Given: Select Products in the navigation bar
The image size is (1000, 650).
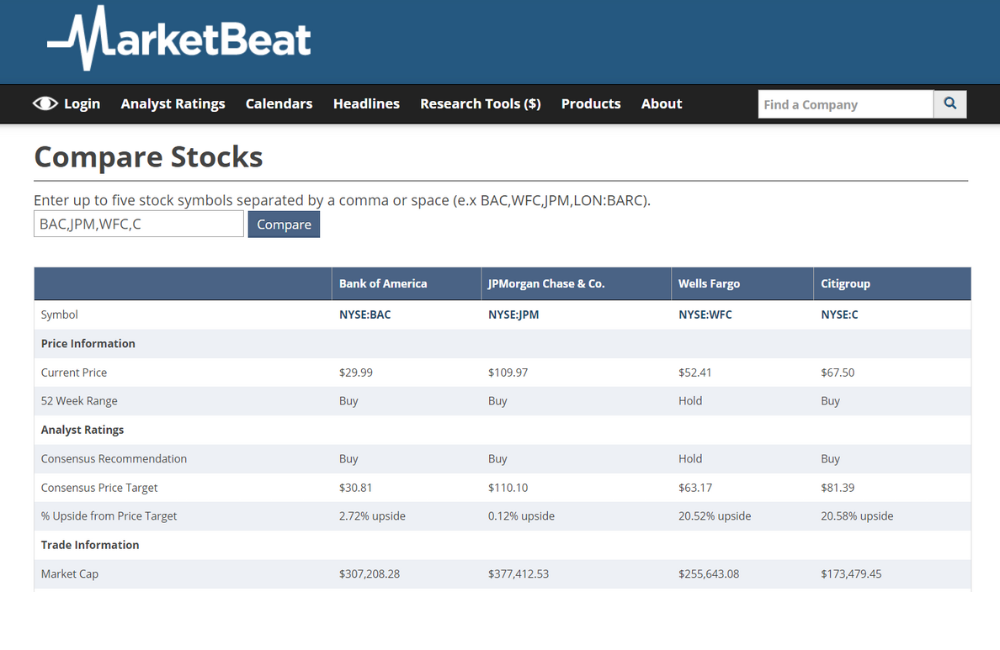Looking at the screenshot, I should click(x=591, y=104).
